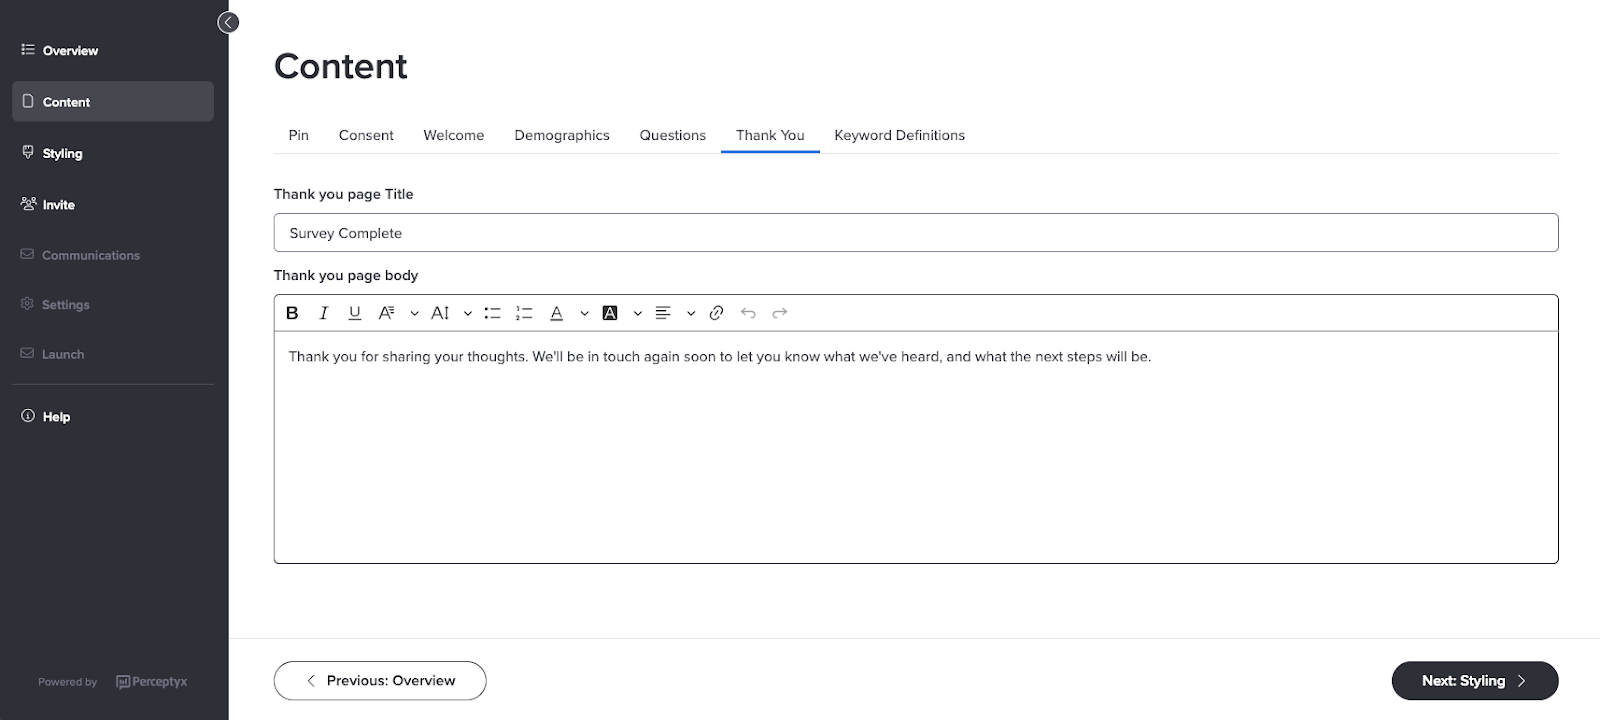Switch to the Pin tab
Image resolution: width=1600 pixels, height=720 pixels.
pos(299,135)
